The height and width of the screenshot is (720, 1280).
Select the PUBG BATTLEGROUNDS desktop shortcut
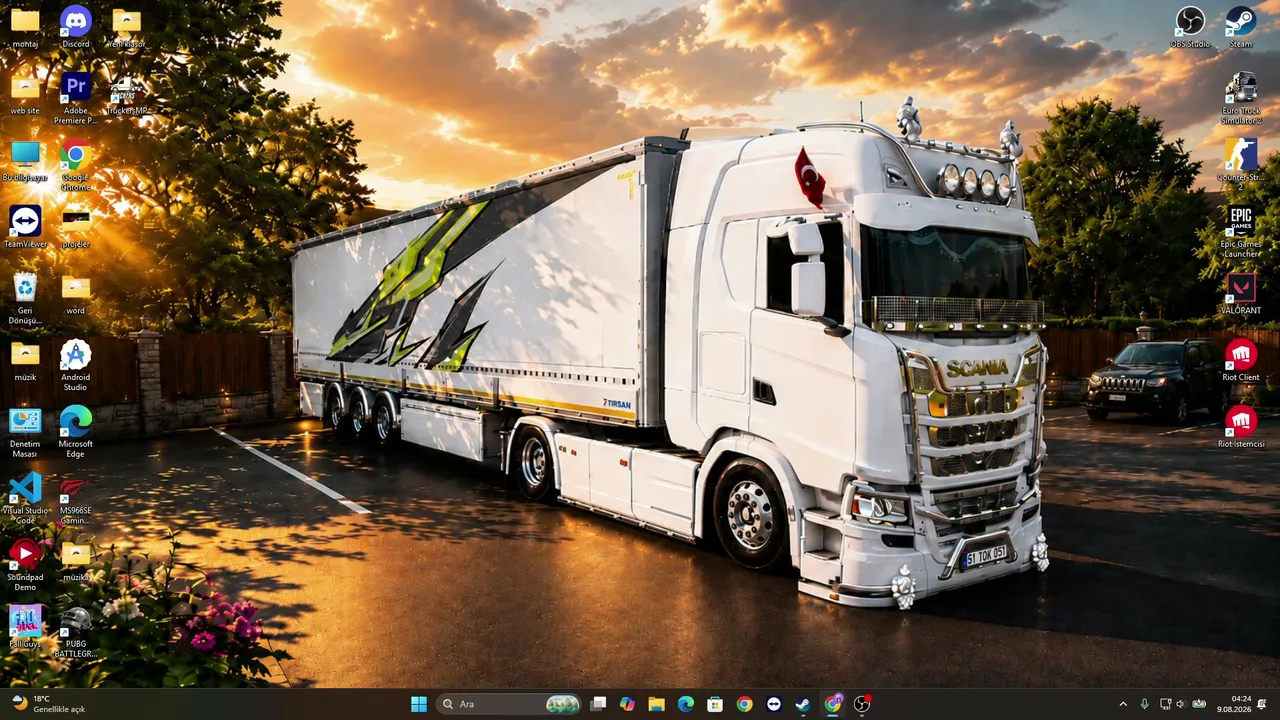pyautogui.click(x=76, y=632)
